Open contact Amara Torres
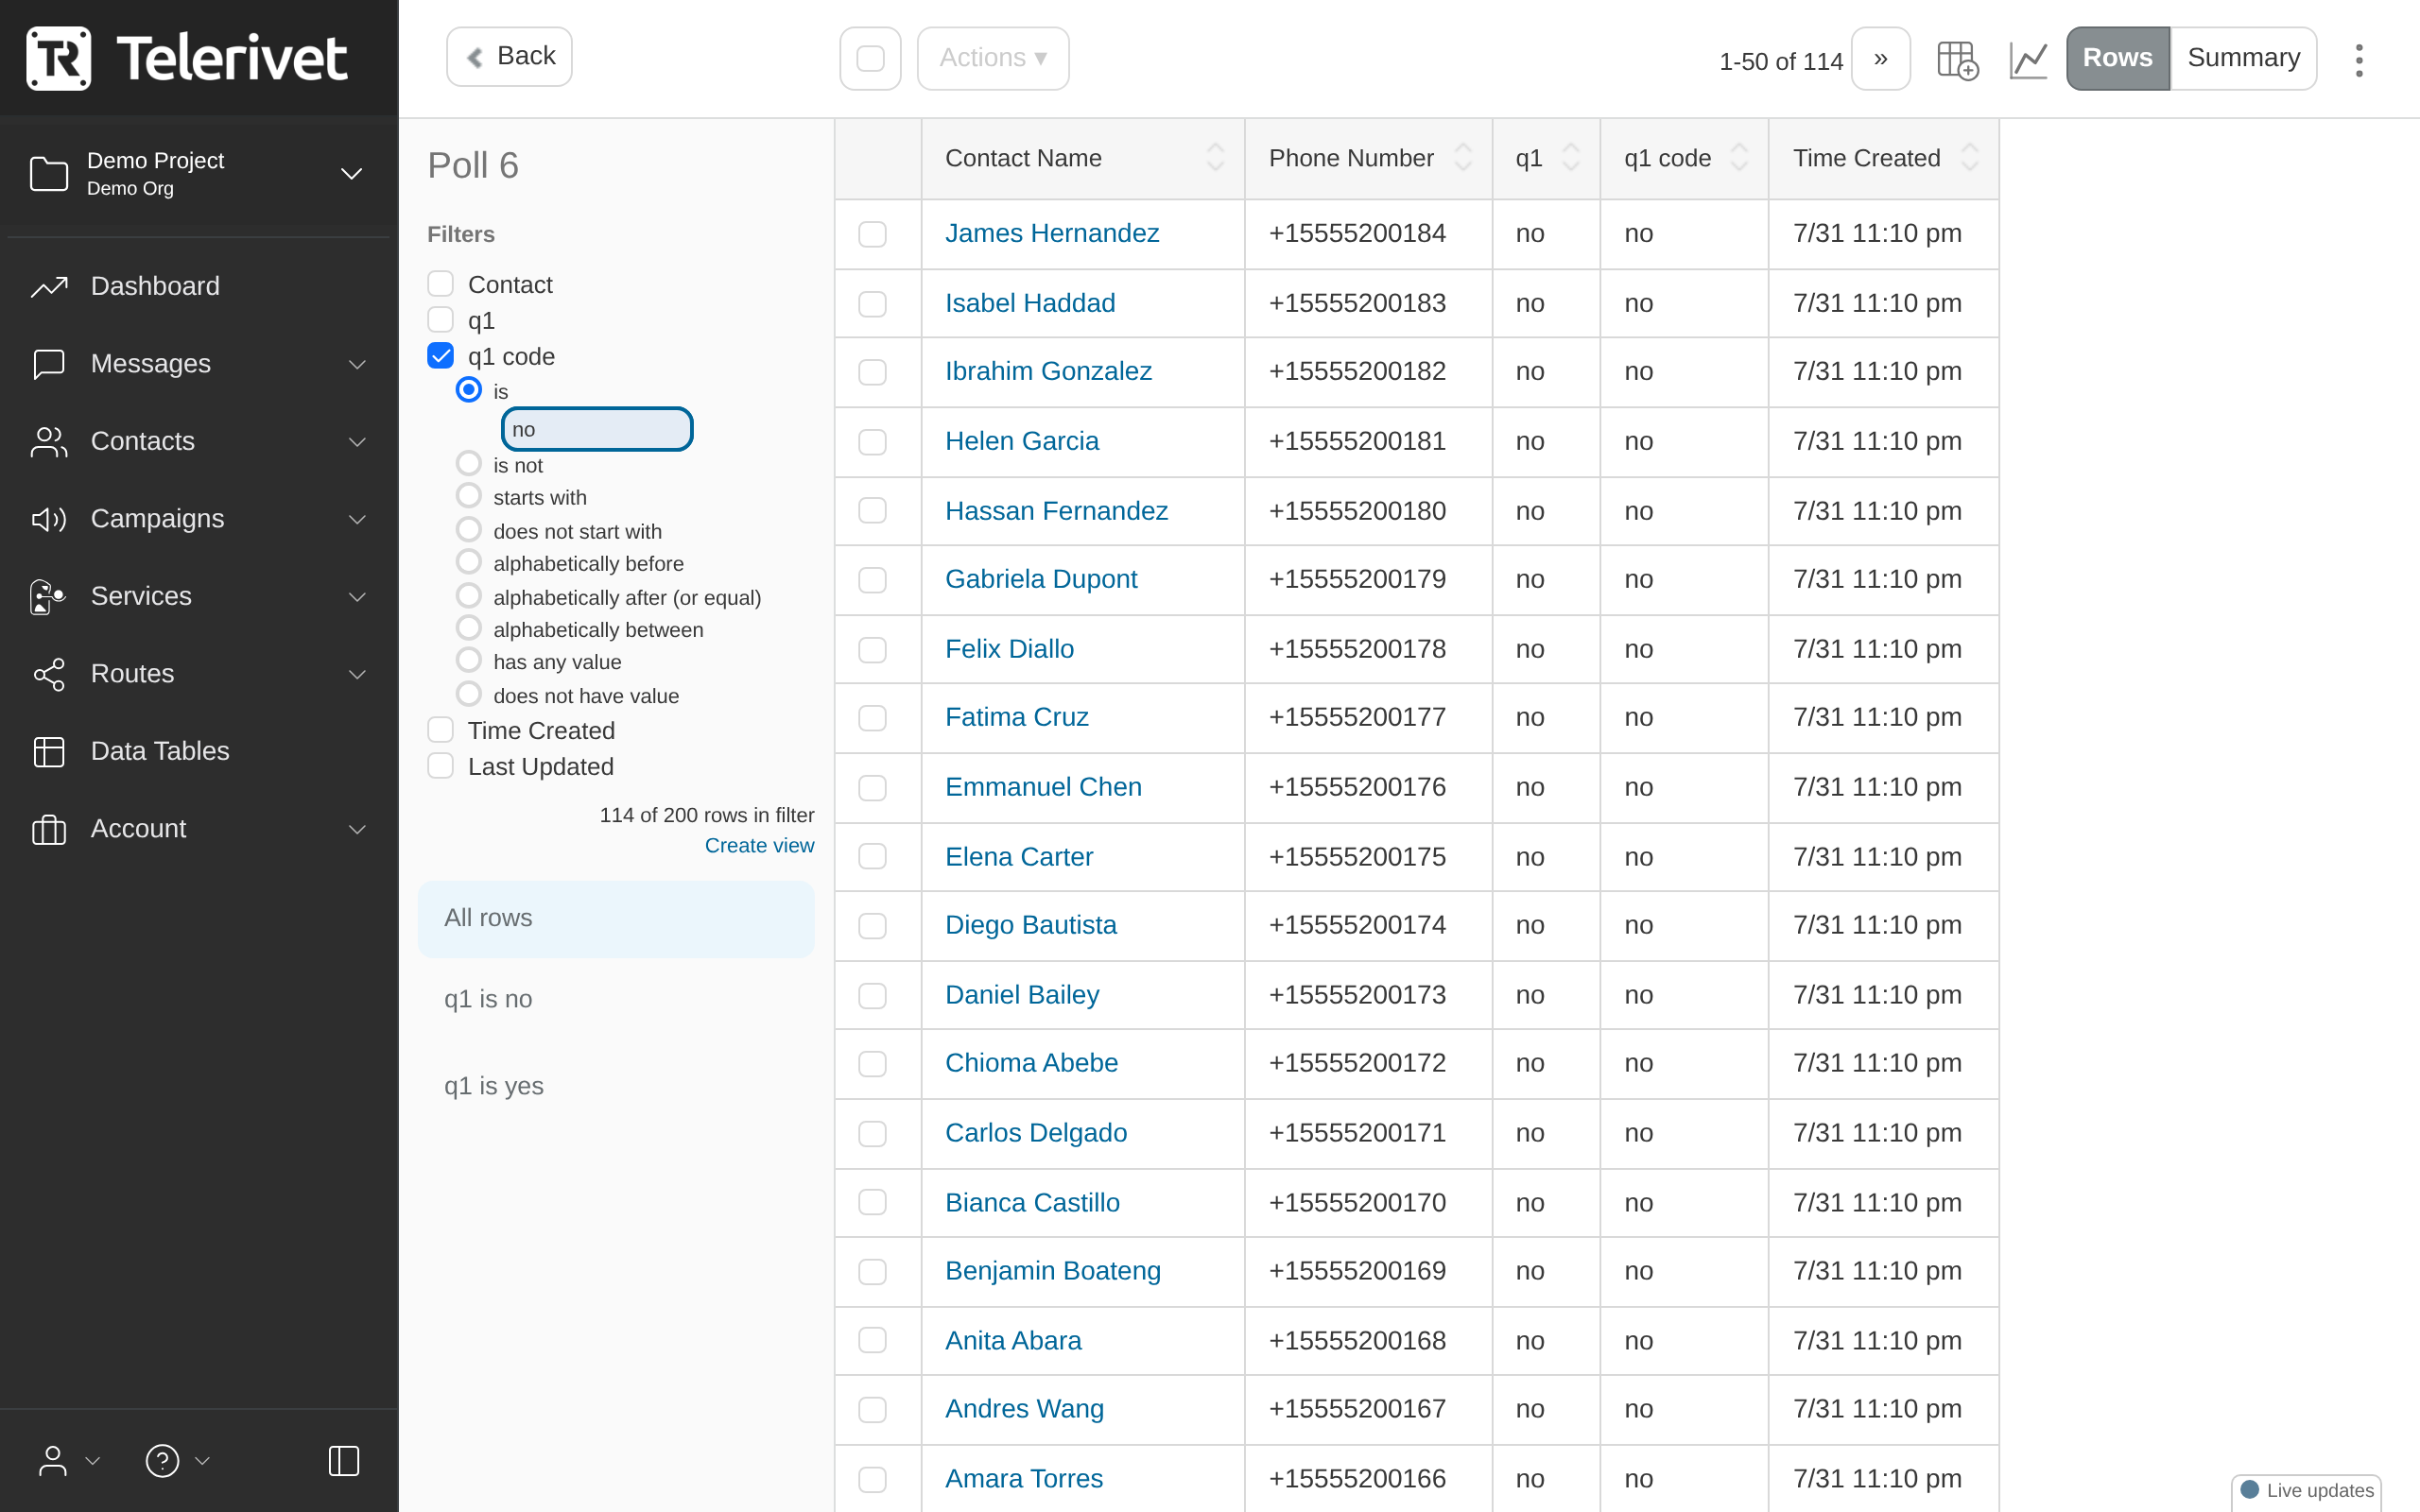The width and height of the screenshot is (2420, 1512). pos(1024,1479)
